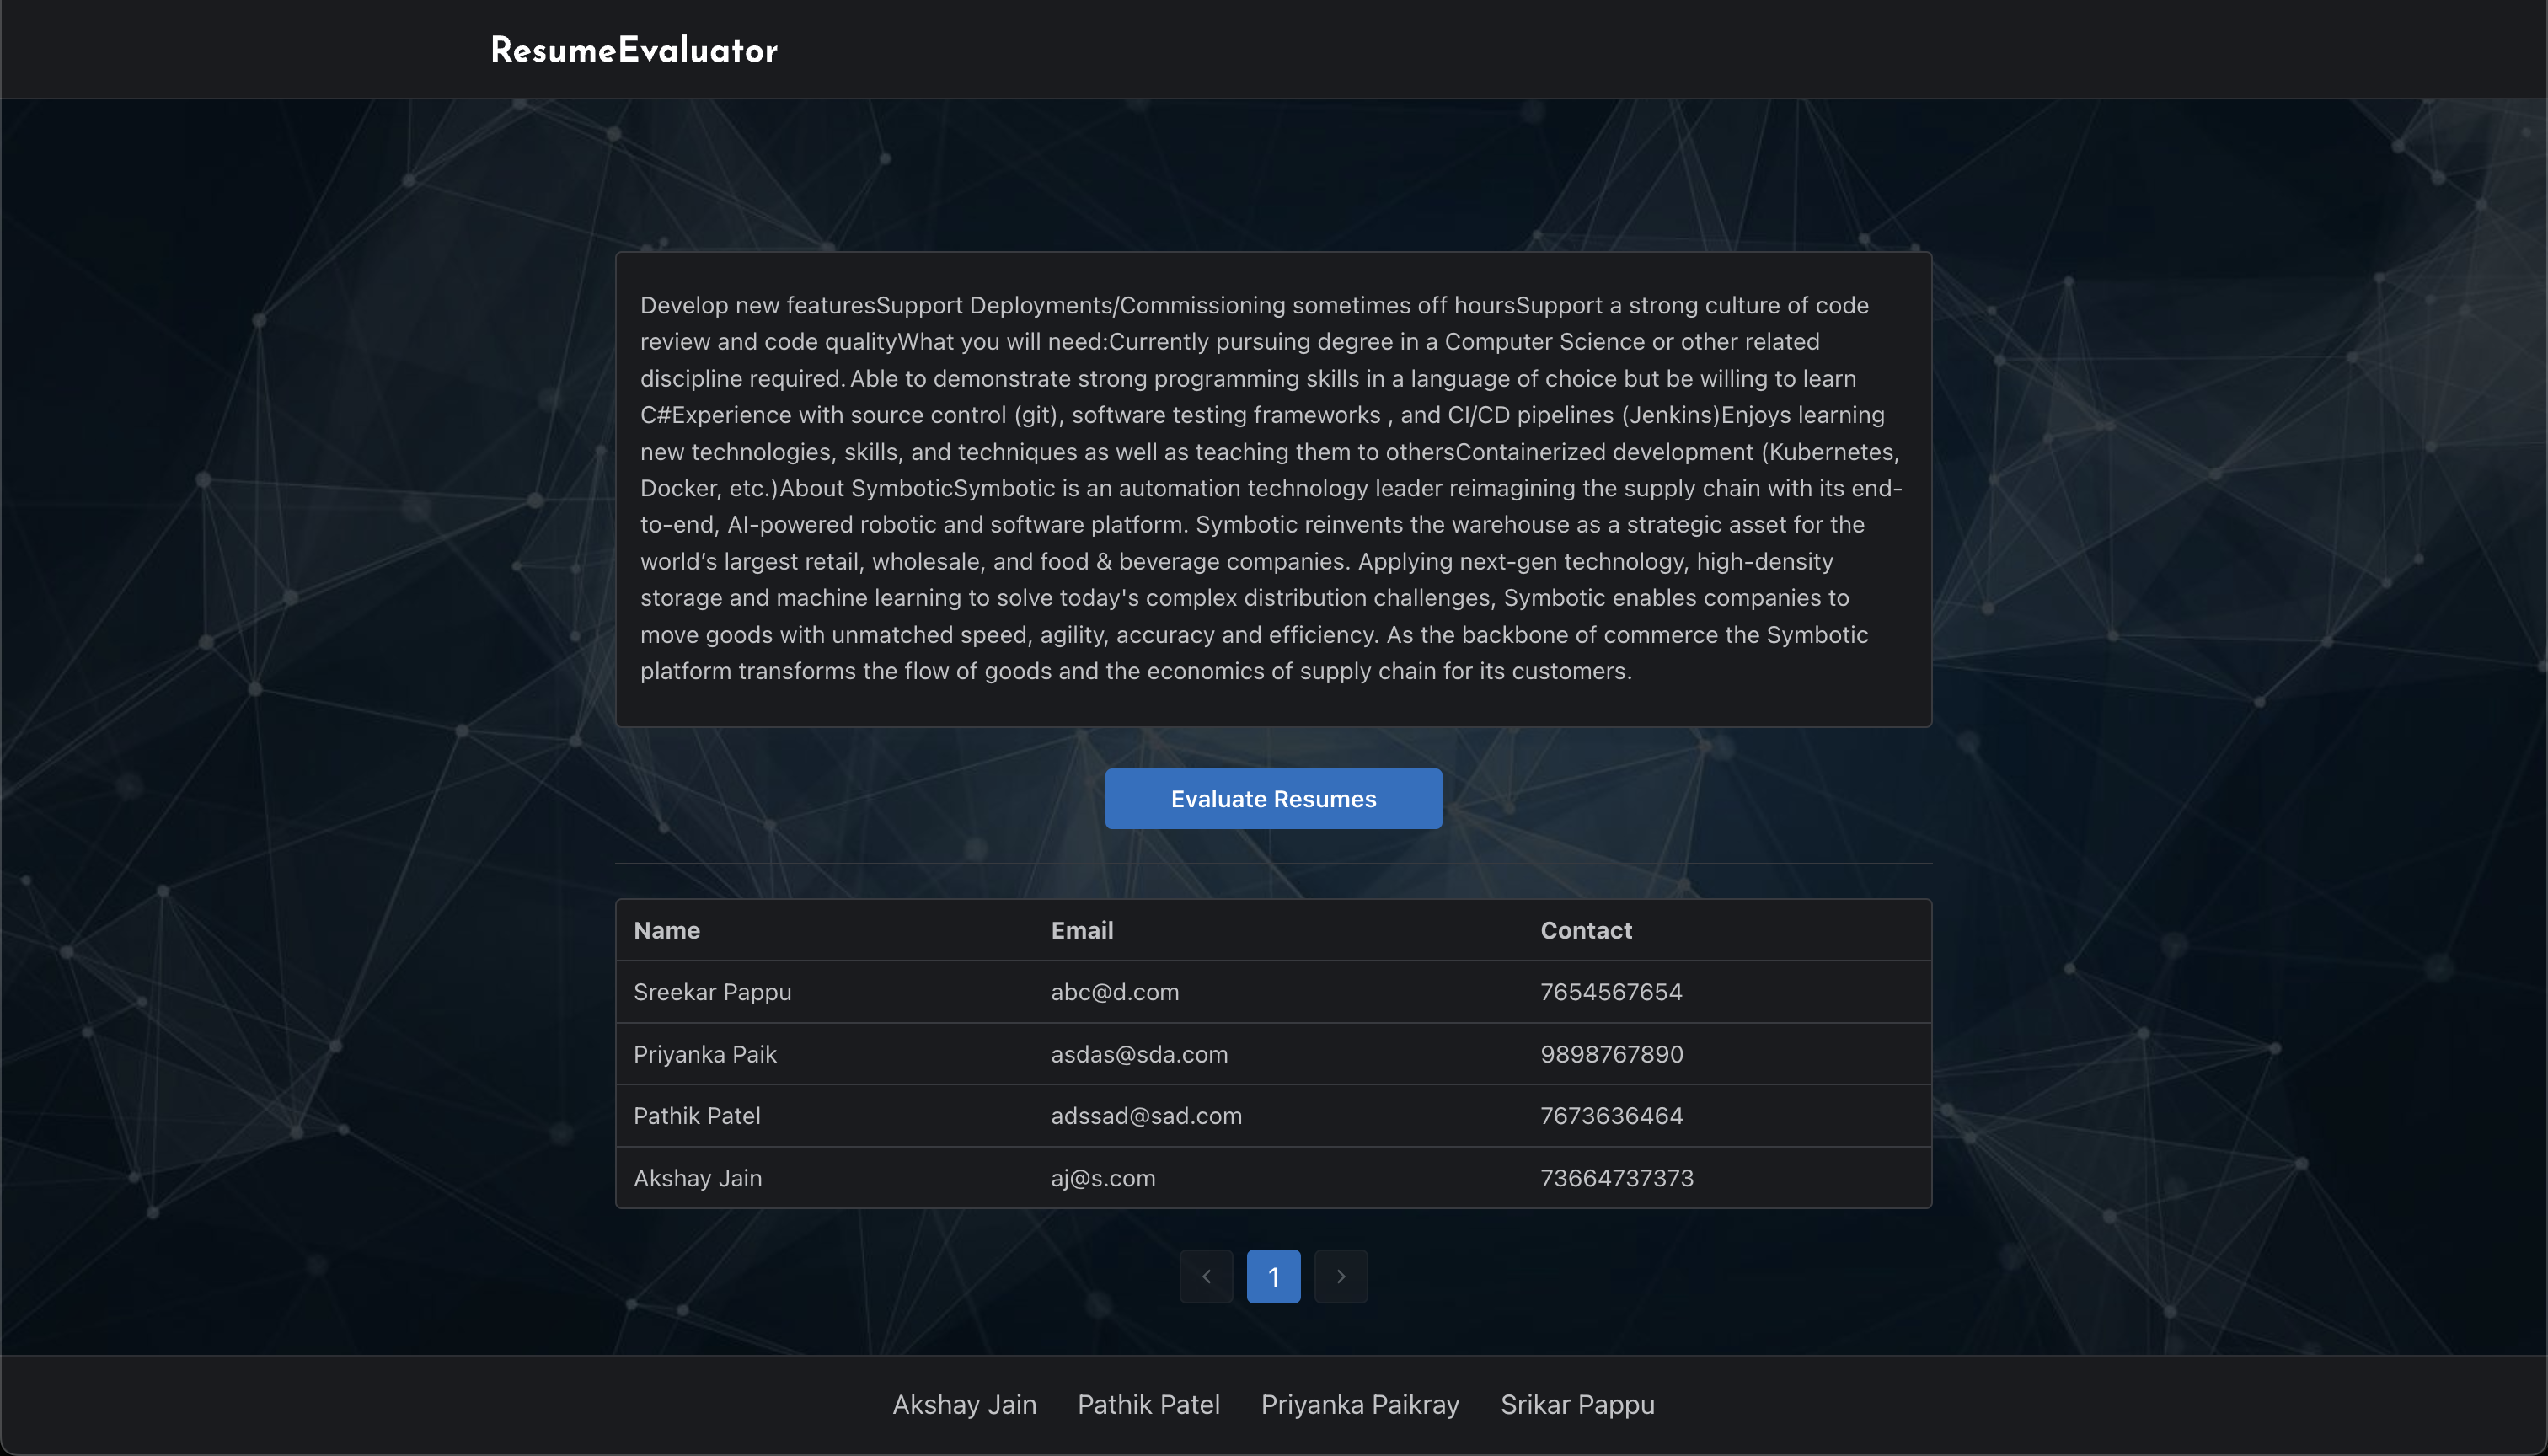Click the Evaluate Resumes button
The image size is (2548, 1456).
click(1273, 798)
